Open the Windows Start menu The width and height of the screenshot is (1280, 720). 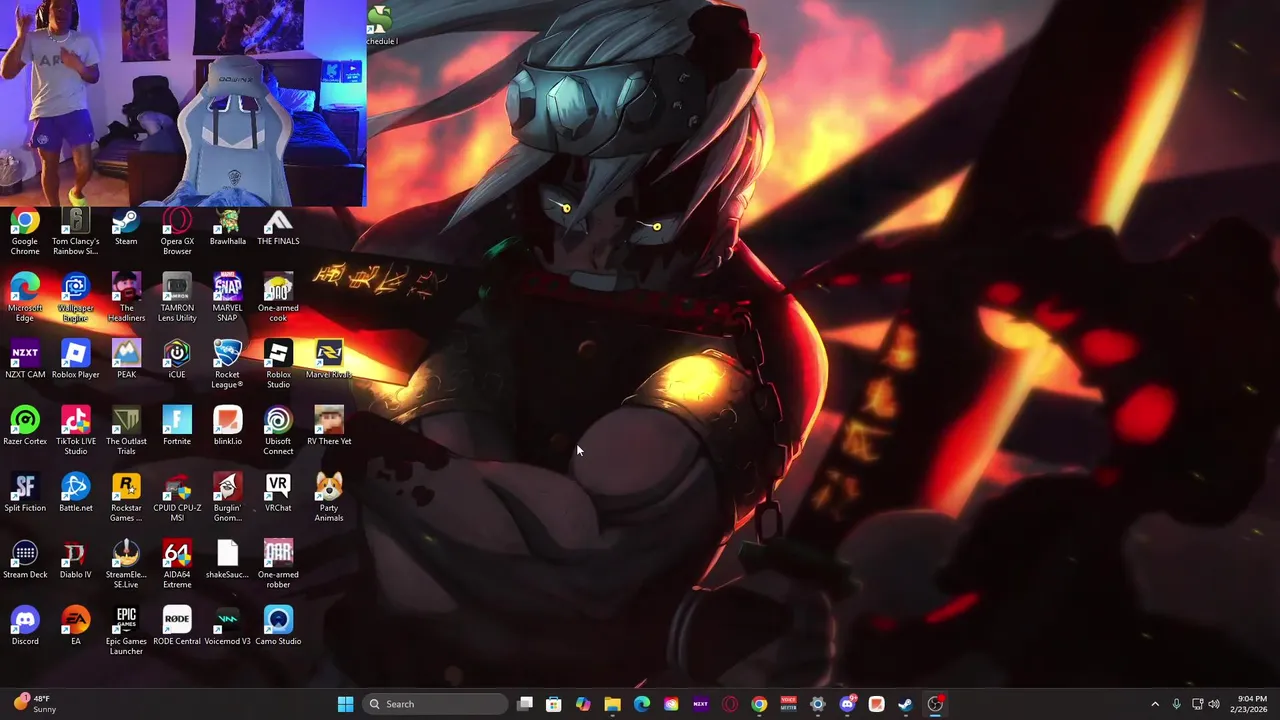tap(345, 704)
